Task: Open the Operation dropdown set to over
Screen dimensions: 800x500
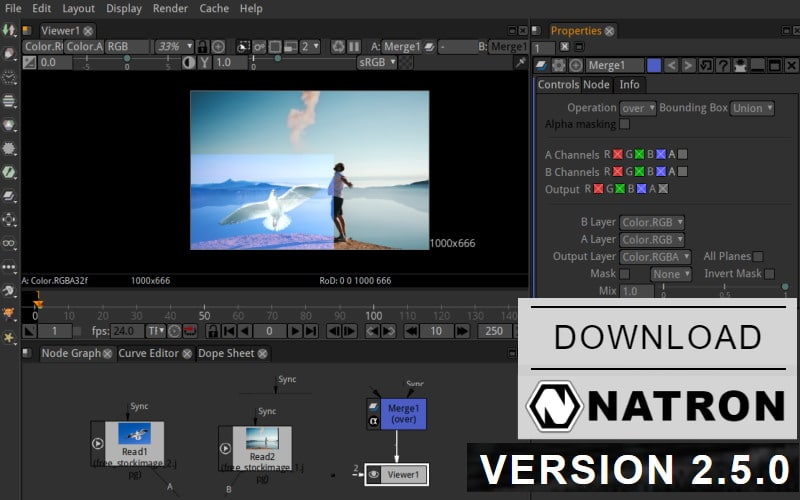Action: pos(637,108)
